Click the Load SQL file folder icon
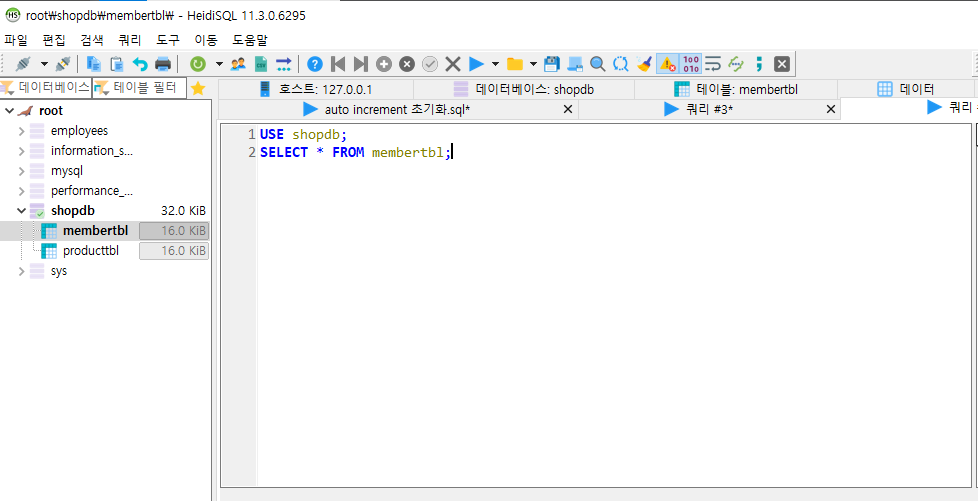This screenshot has height=501, width=978. pyautogui.click(x=515, y=64)
